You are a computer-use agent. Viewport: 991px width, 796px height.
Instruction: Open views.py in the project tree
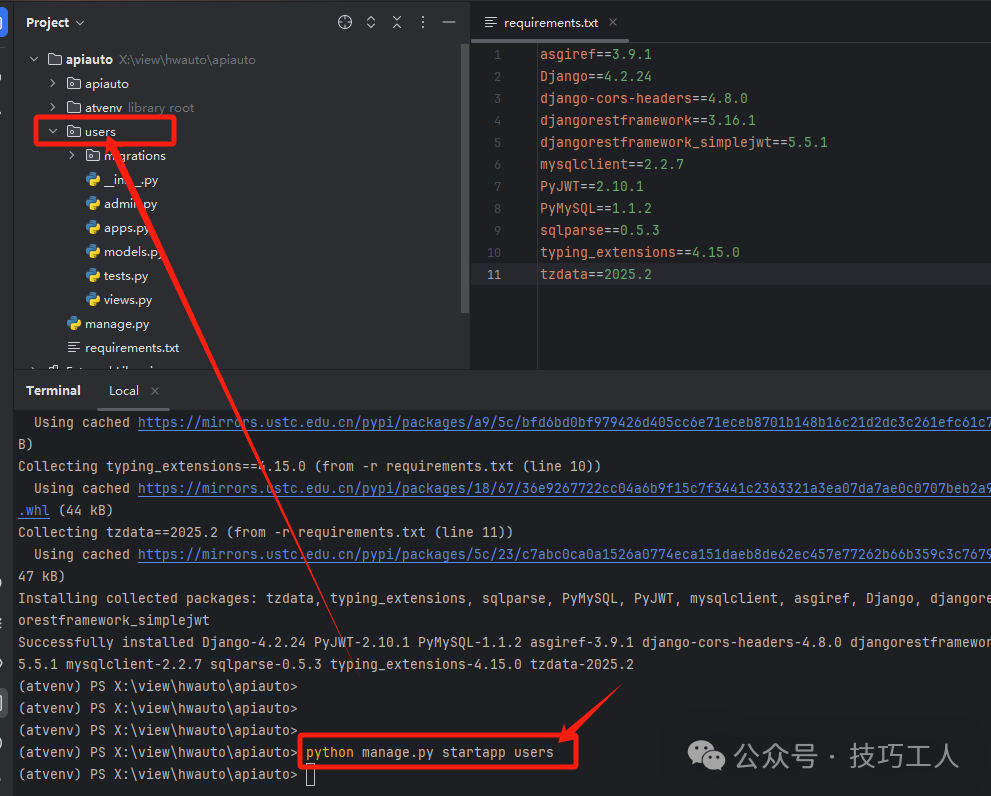[x=127, y=300]
